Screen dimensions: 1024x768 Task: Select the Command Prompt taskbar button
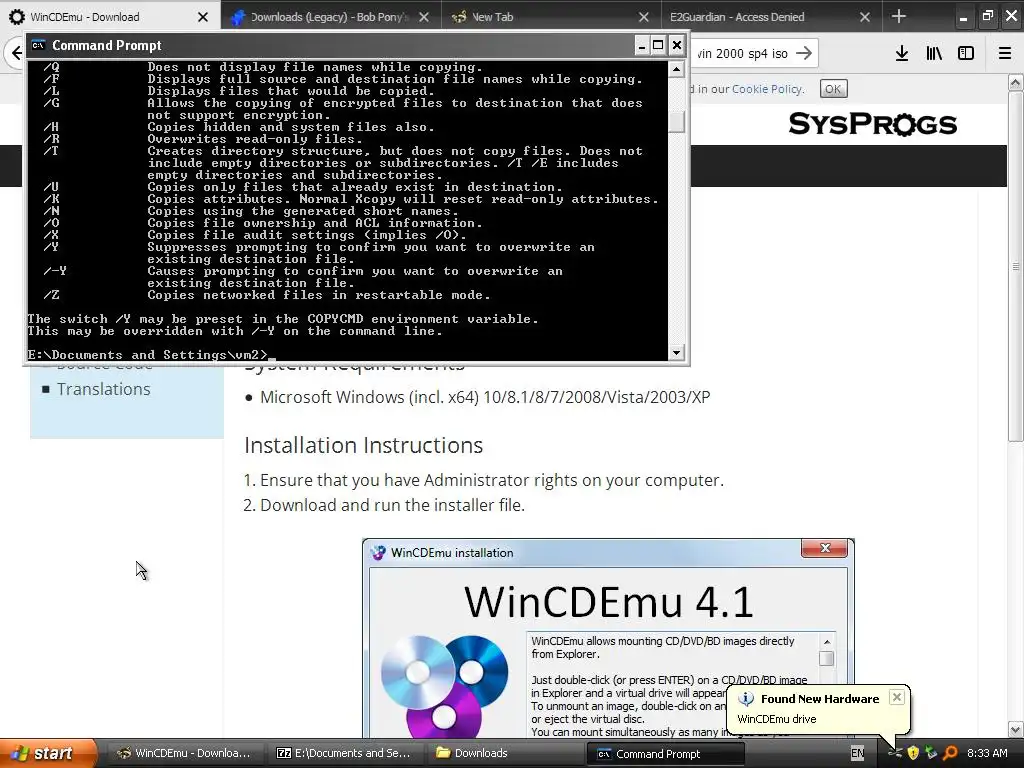[x=664, y=754]
